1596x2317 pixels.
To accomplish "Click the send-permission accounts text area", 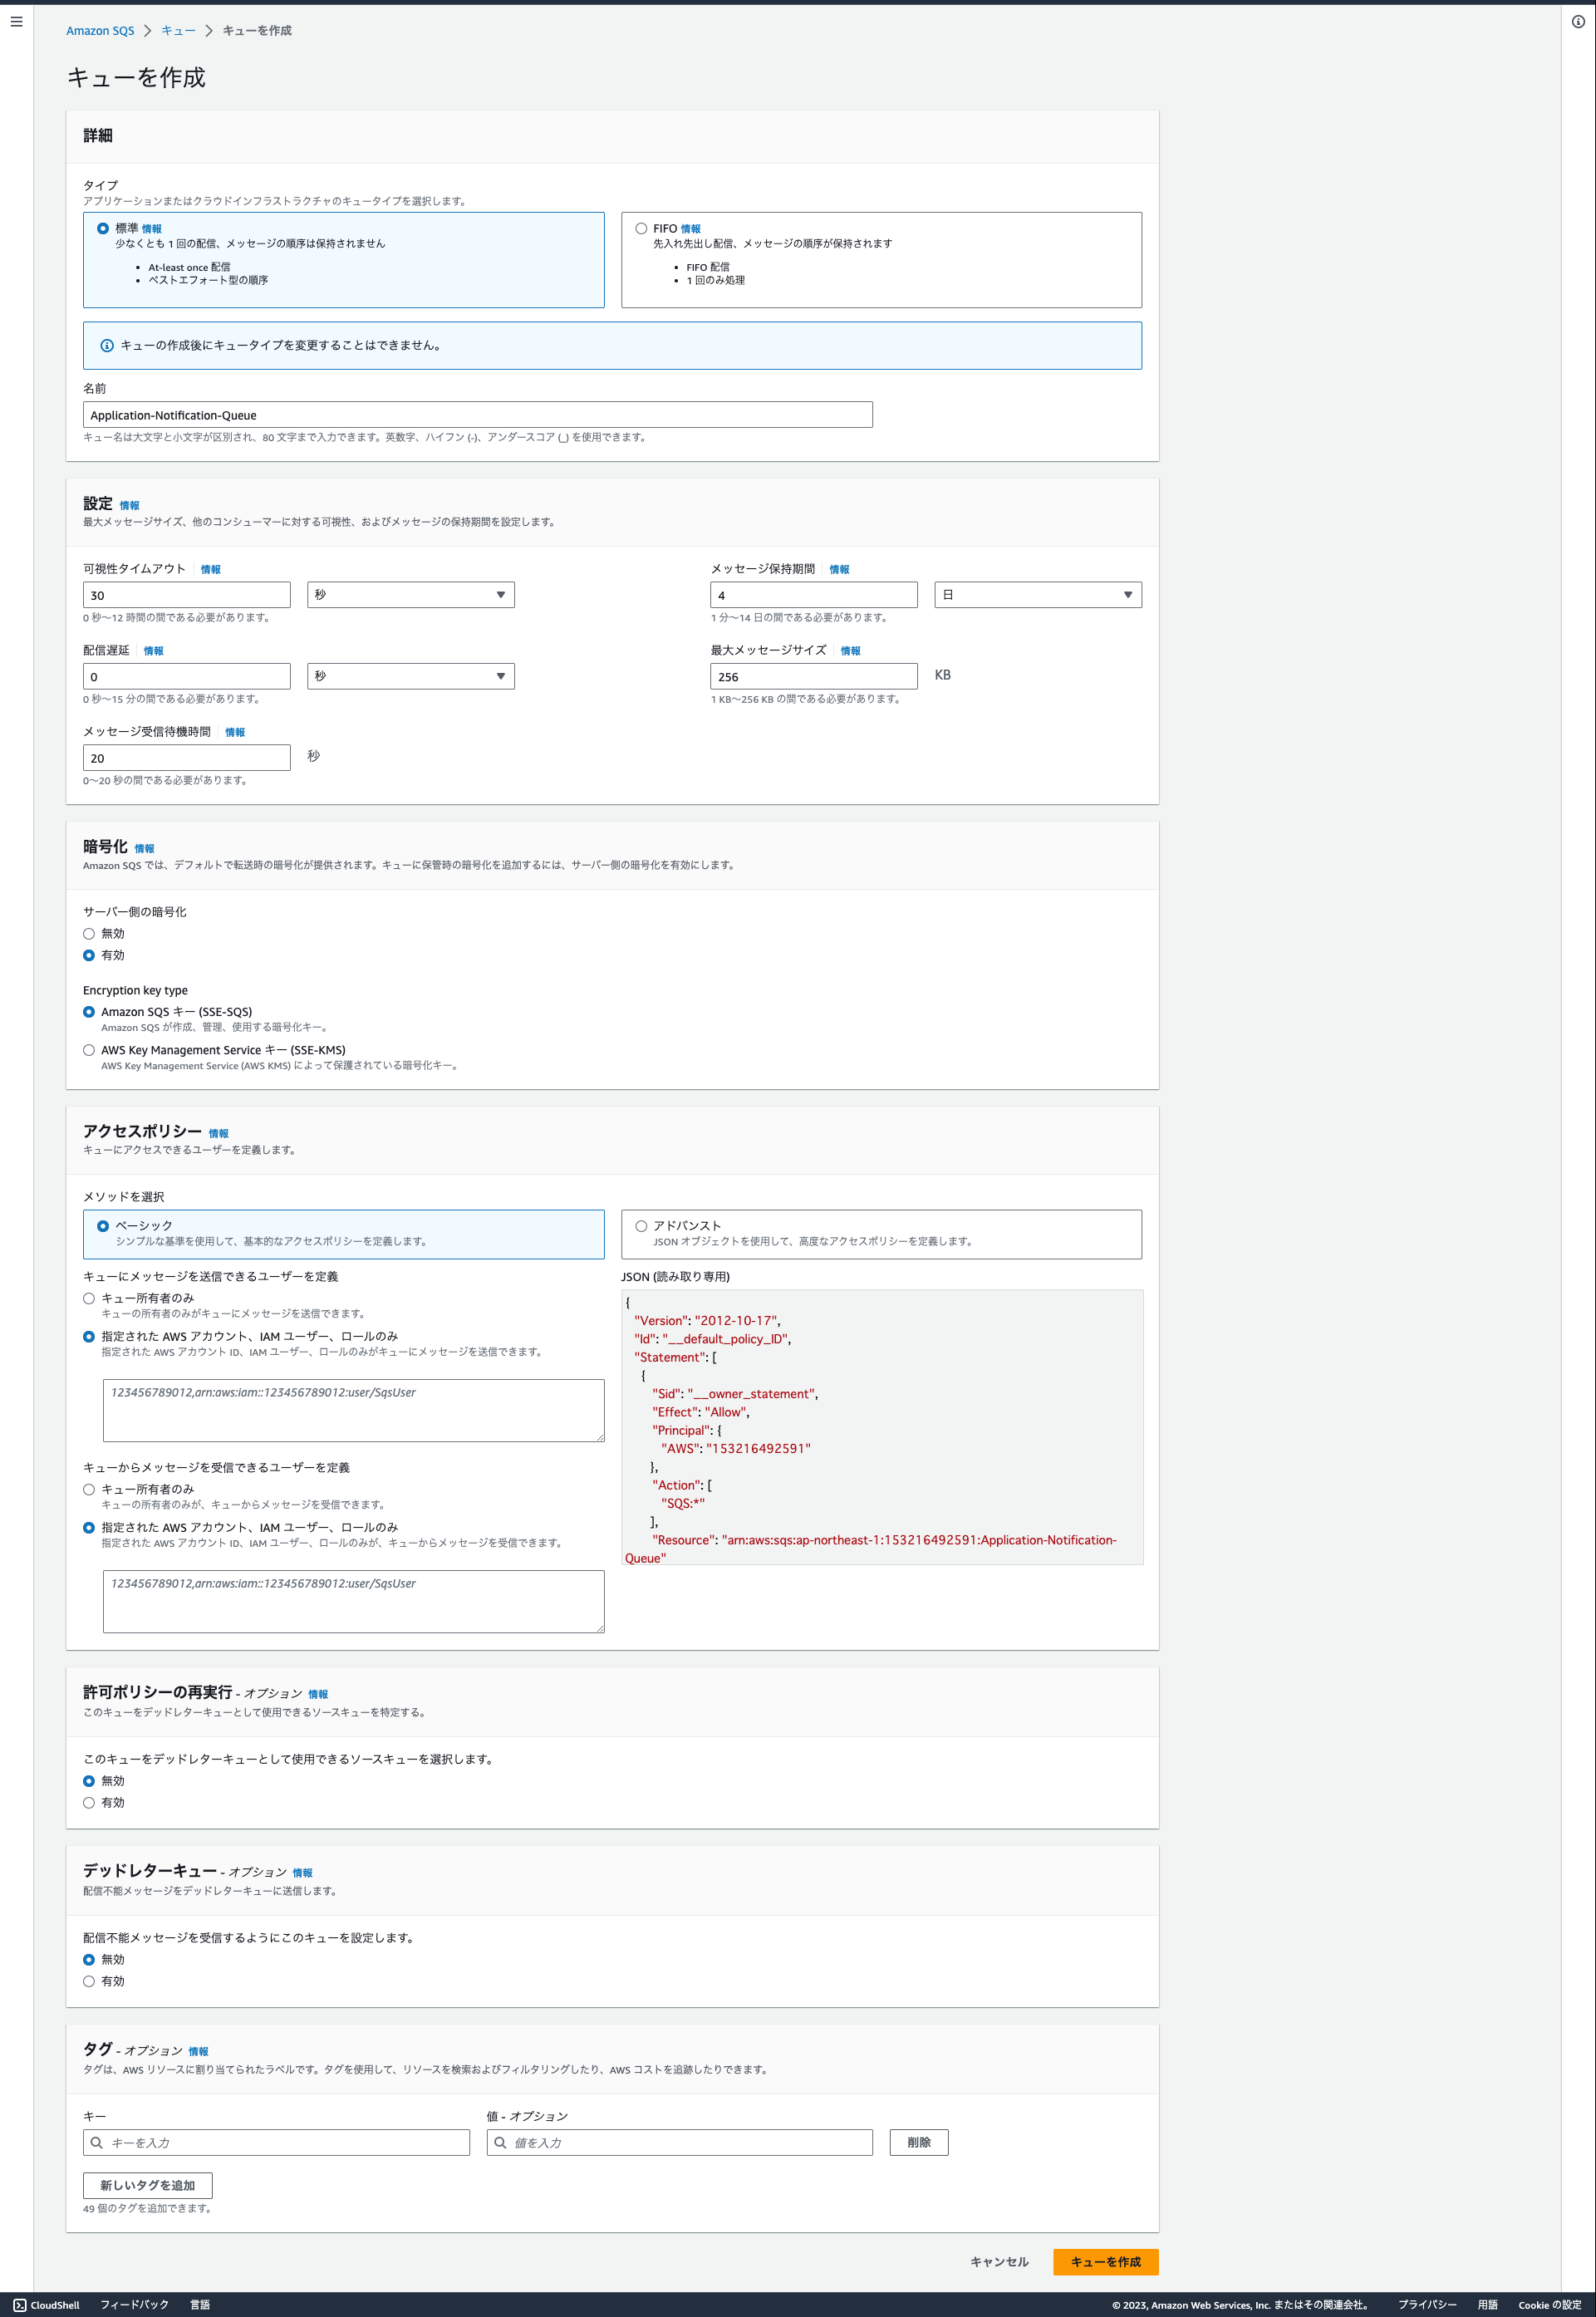I will pos(354,1411).
